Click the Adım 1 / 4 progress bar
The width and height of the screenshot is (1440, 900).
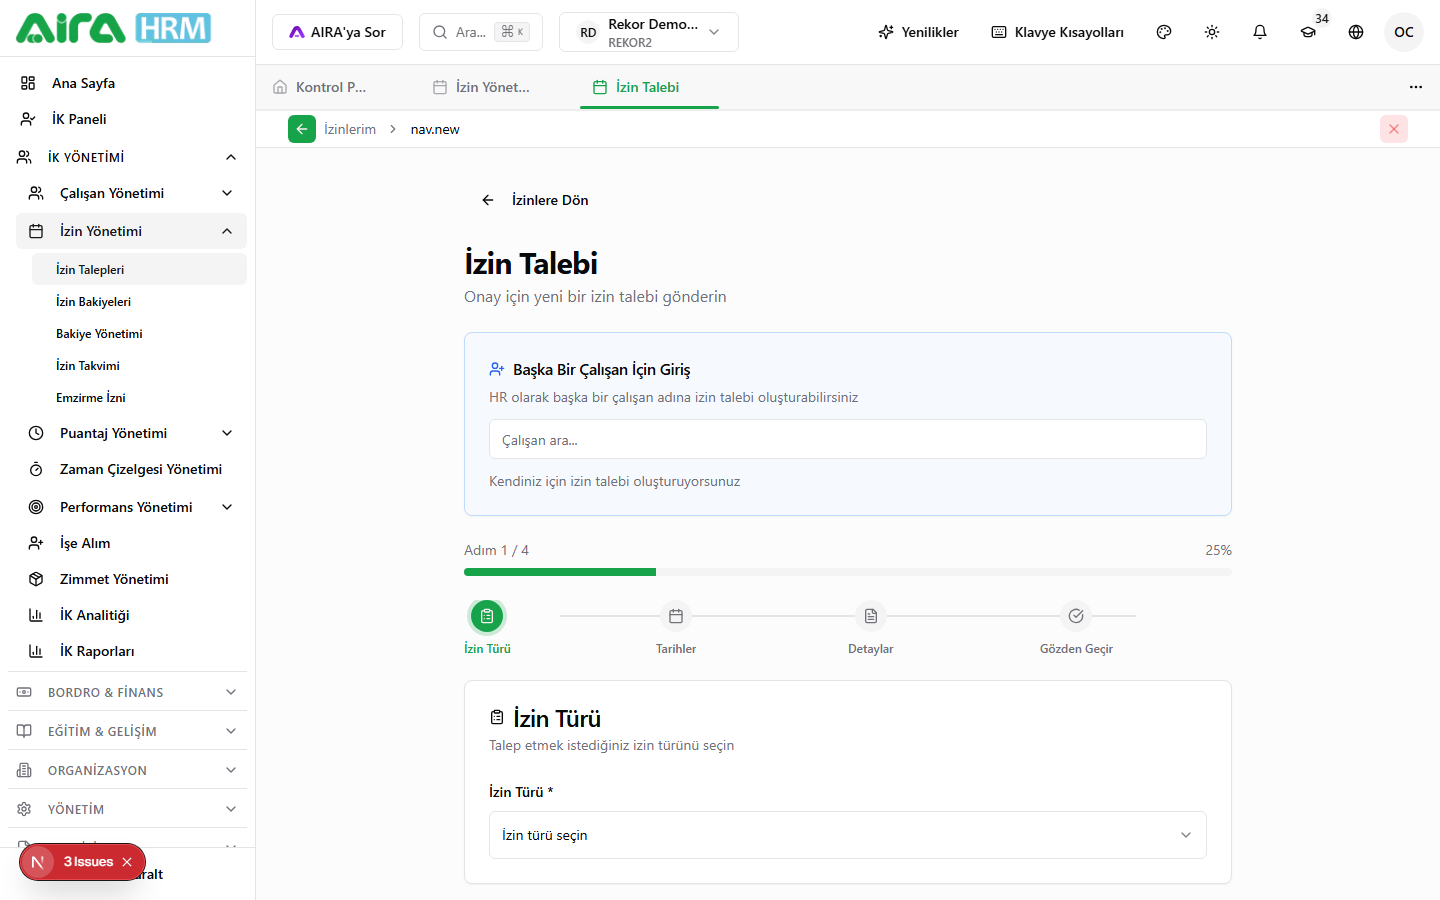pyautogui.click(x=848, y=572)
